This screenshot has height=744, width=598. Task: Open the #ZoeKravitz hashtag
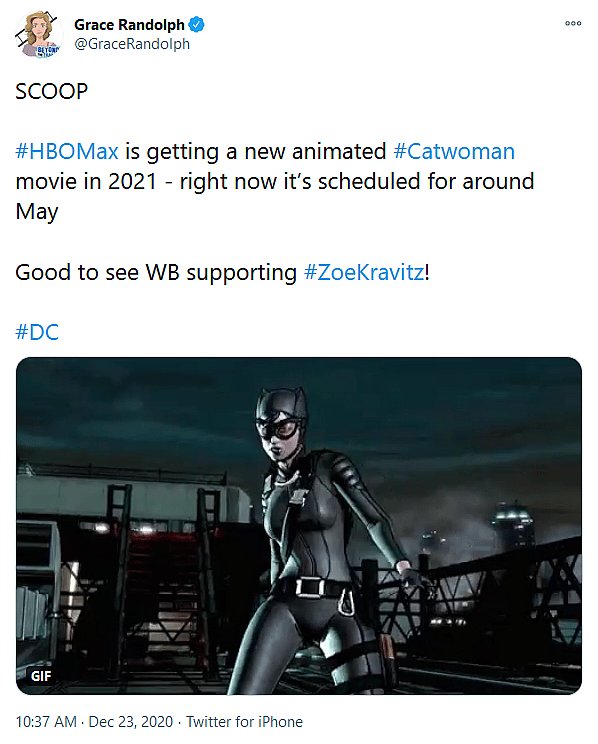click(364, 272)
